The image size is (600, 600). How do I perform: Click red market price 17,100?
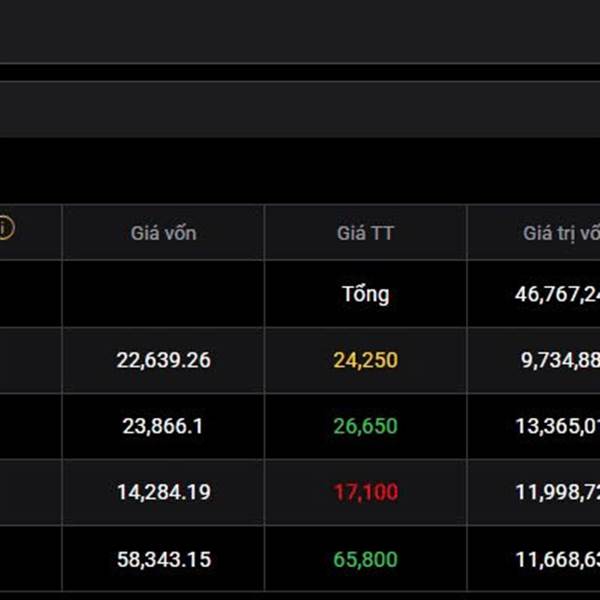365,492
